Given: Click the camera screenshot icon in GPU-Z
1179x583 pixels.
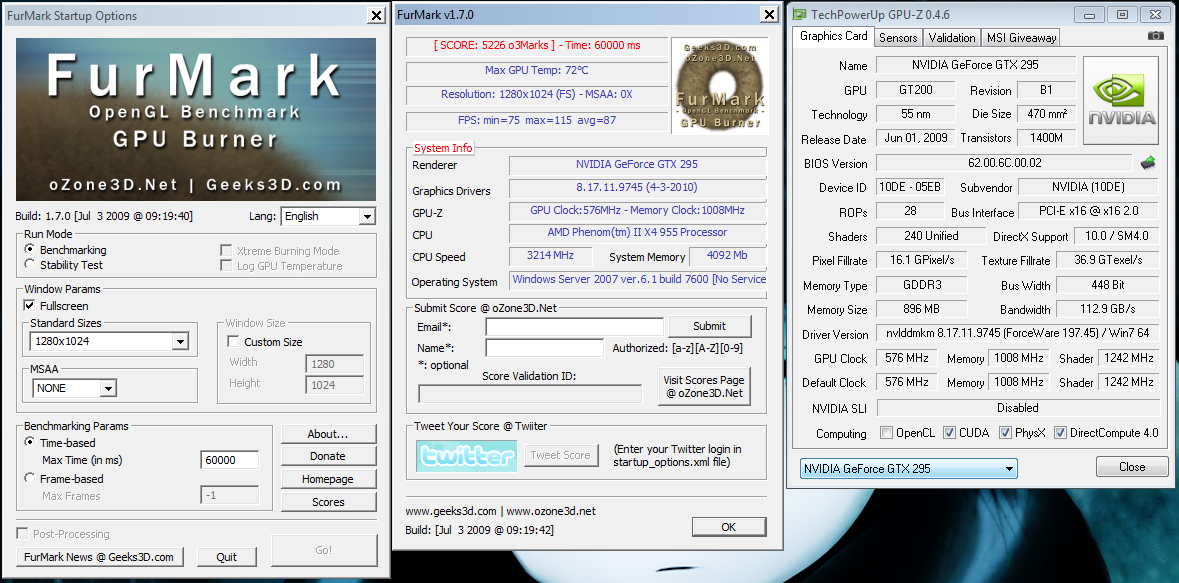Looking at the screenshot, I should click(x=1156, y=36).
